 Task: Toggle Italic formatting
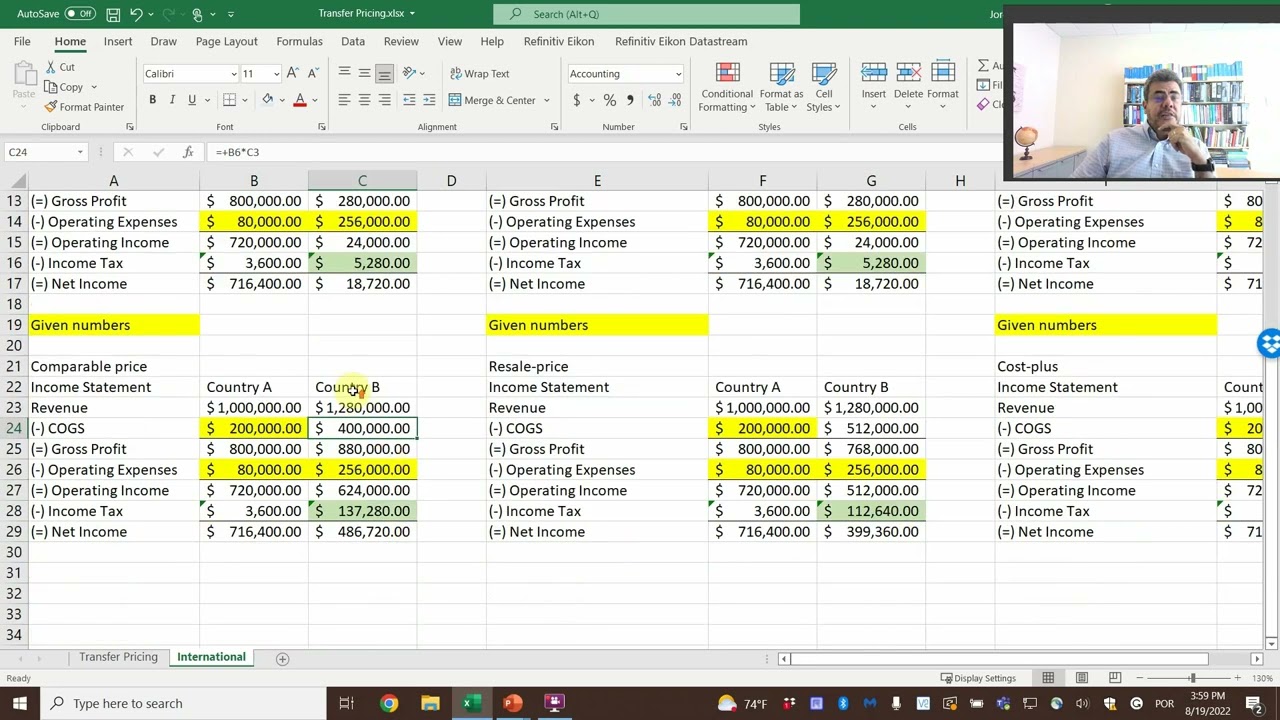(172, 100)
